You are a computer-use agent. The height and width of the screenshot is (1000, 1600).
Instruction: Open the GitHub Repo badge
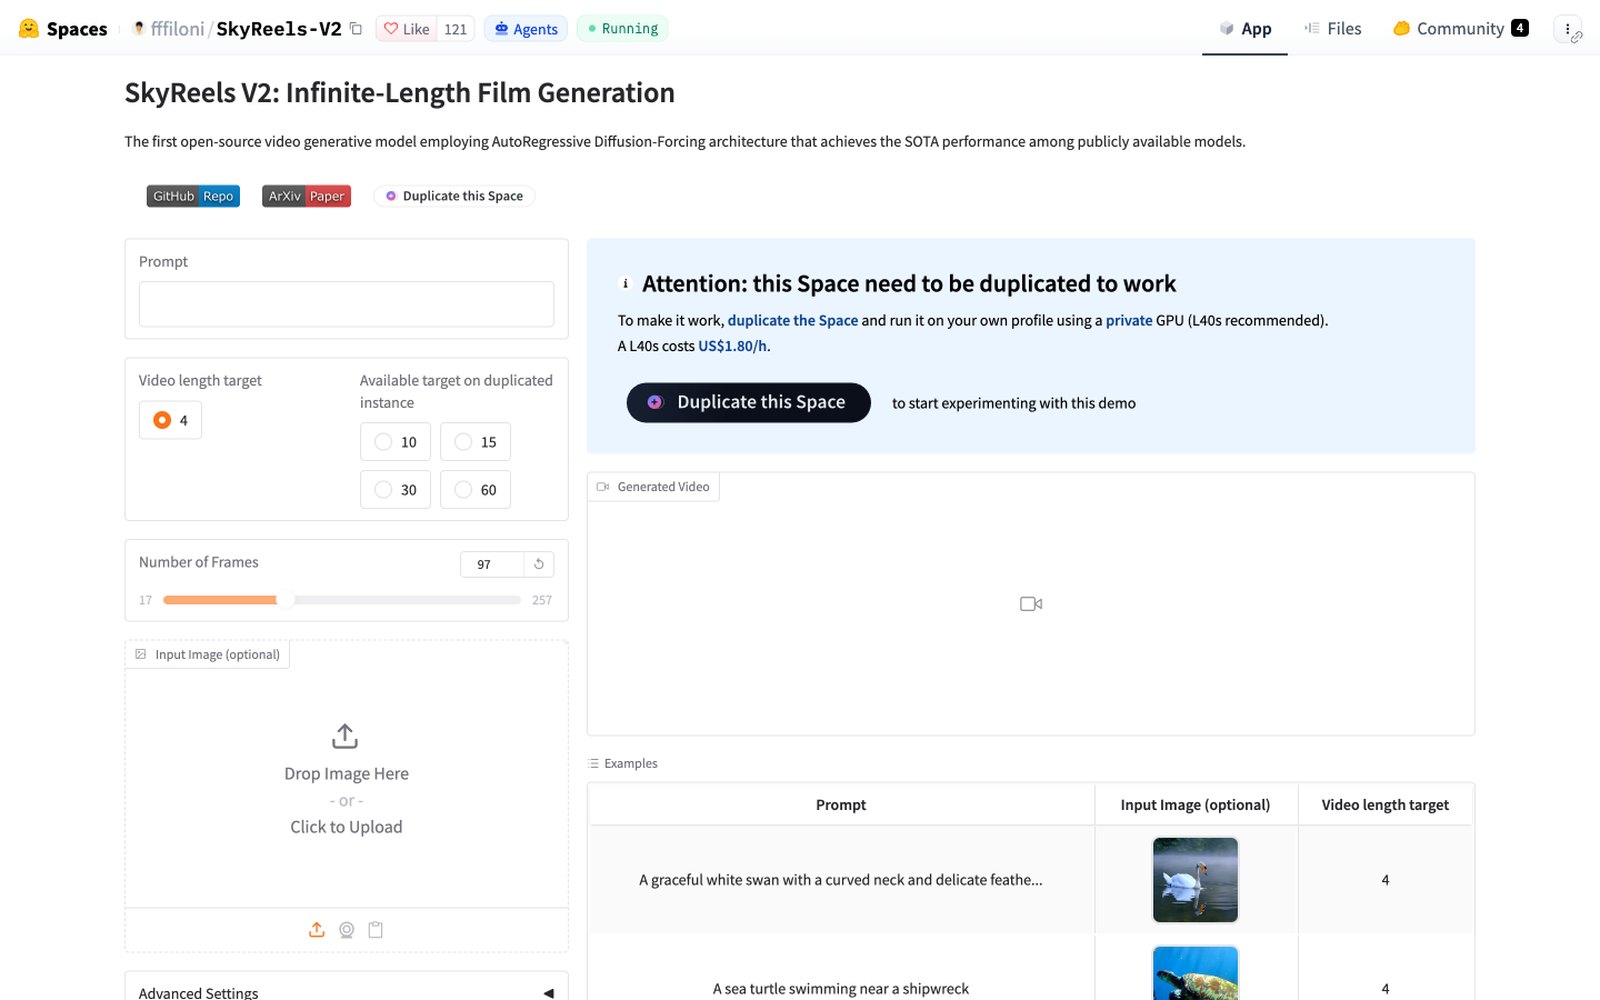click(193, 196)
